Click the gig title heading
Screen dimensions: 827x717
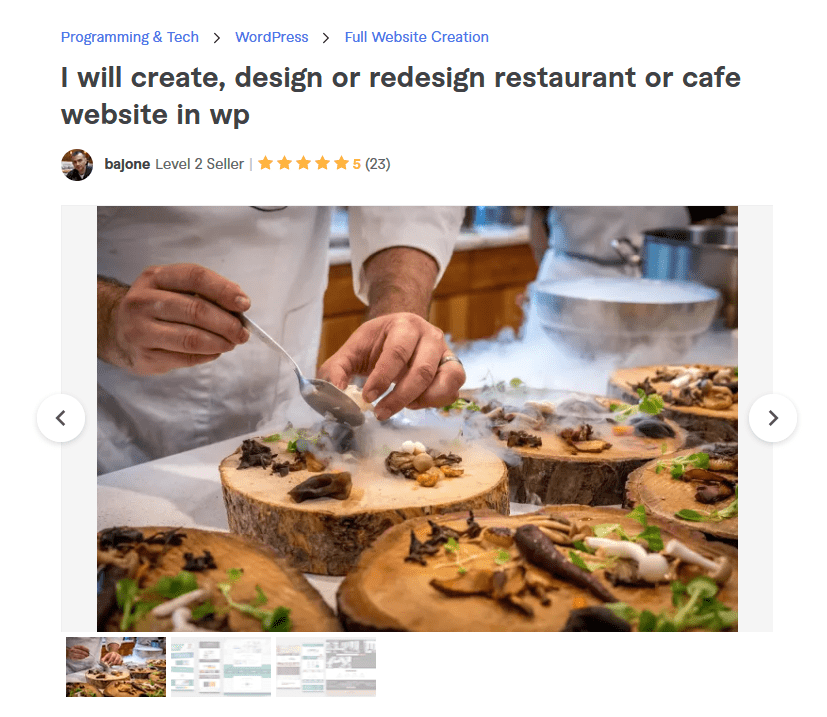[401, 96]
